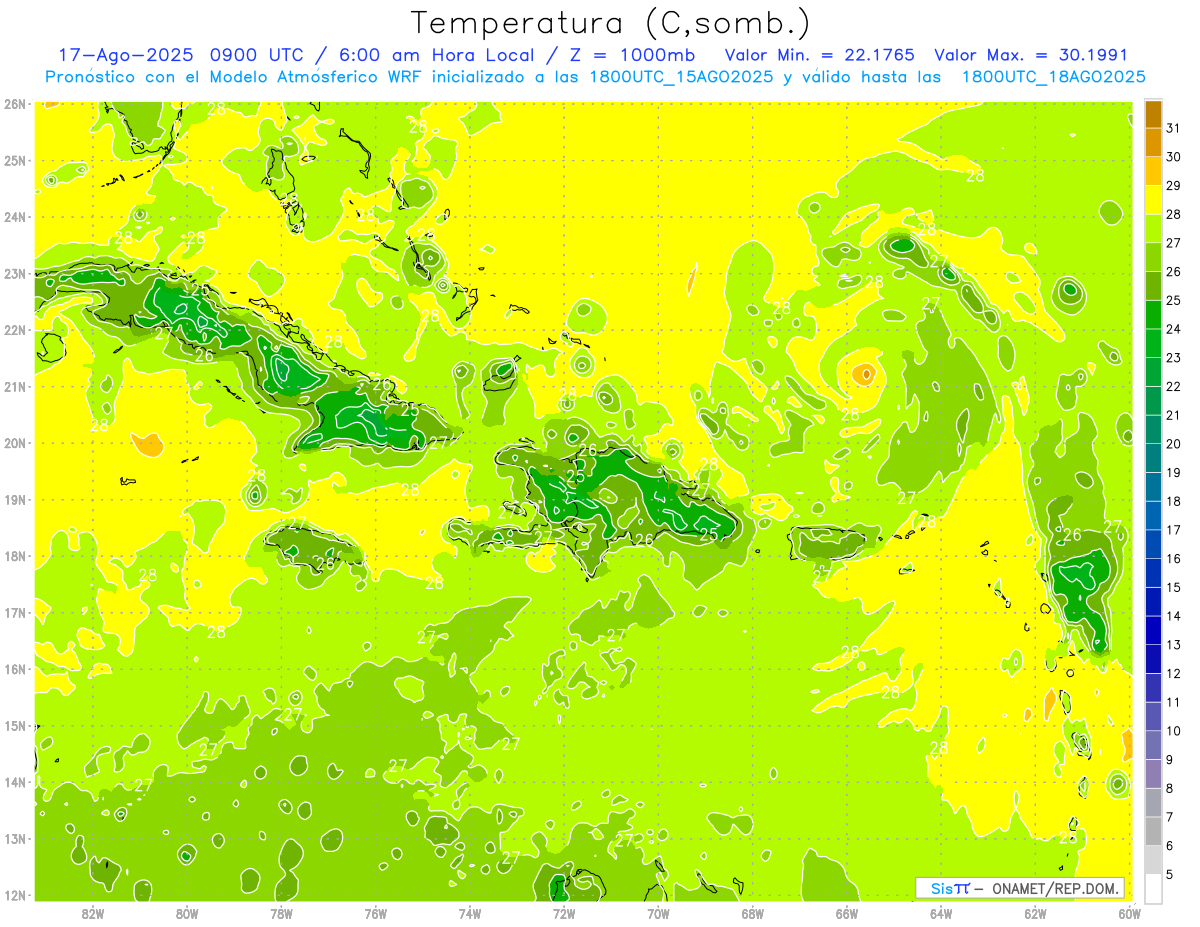Click the legend swatch between 29 and 30
Image resolution: width=1200 pixels, height=927 pixels.
[x=1153, y=171]
